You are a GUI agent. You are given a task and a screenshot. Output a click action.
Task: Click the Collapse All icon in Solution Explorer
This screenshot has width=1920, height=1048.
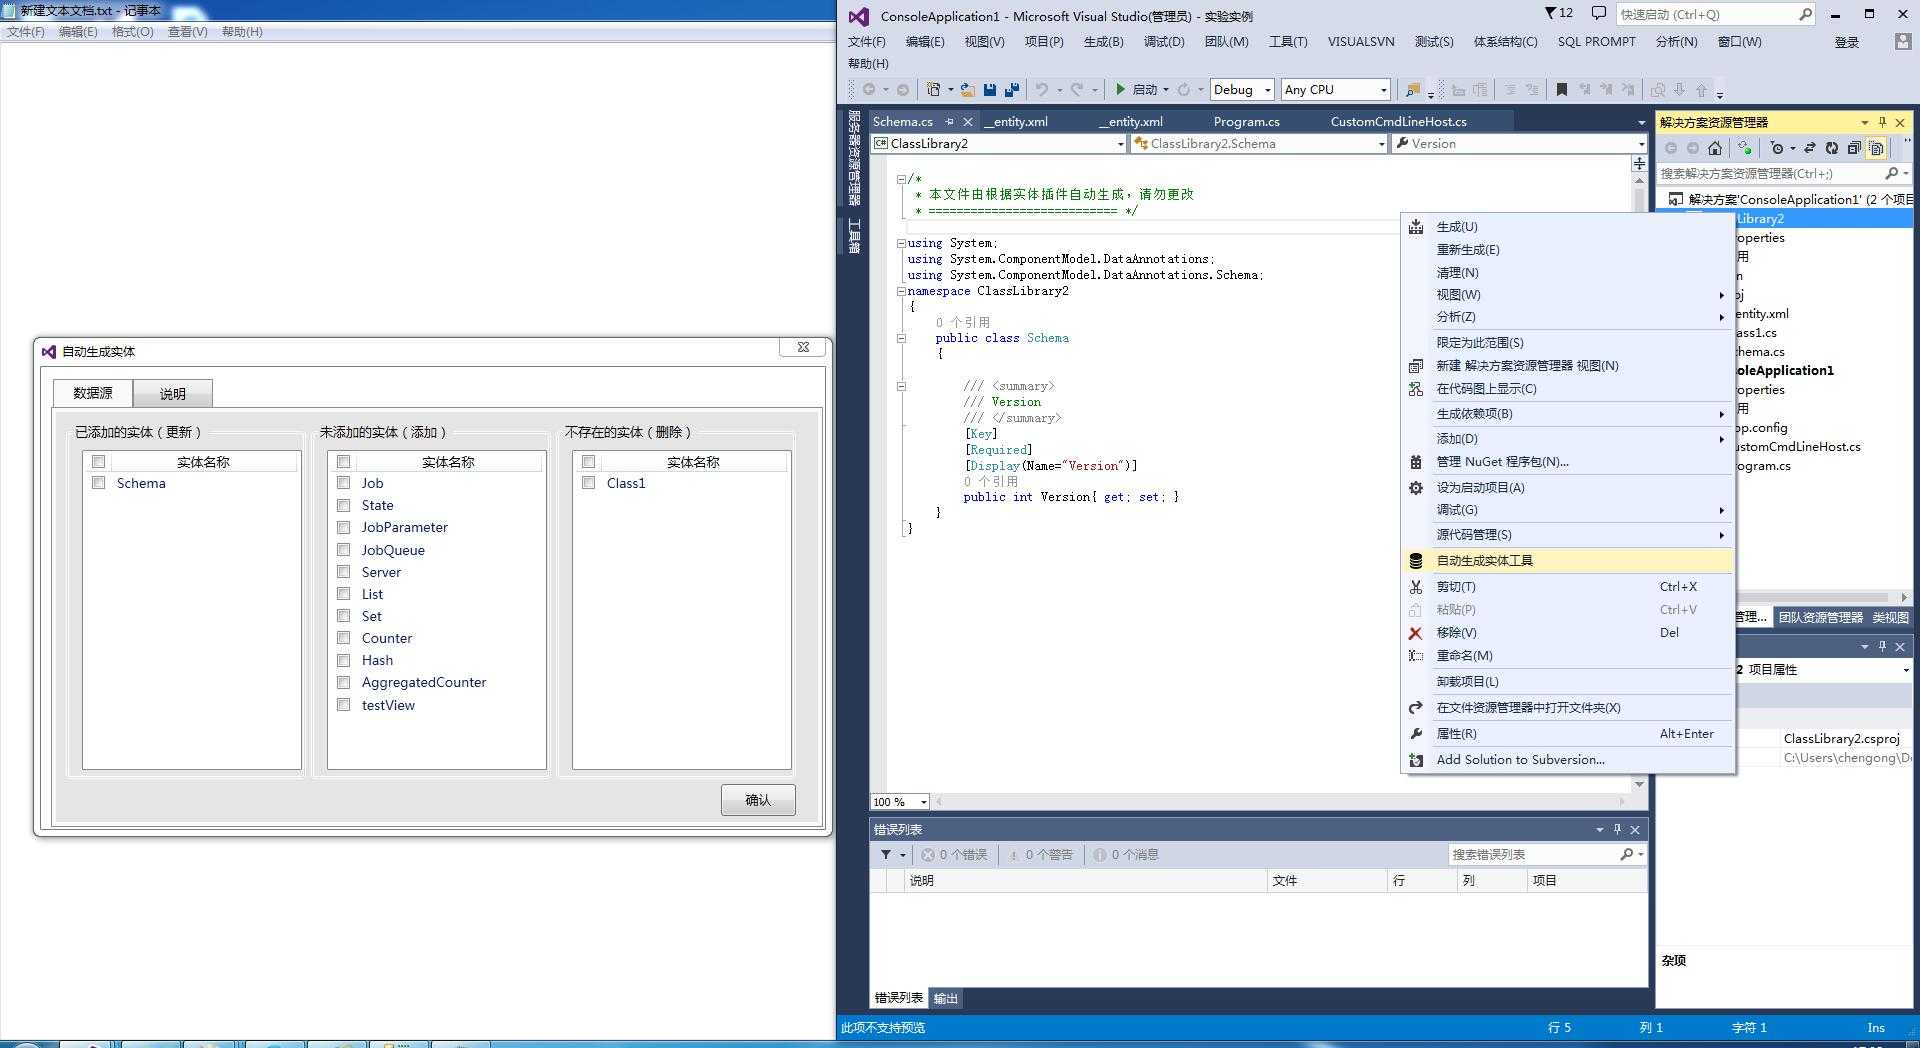1854,148
